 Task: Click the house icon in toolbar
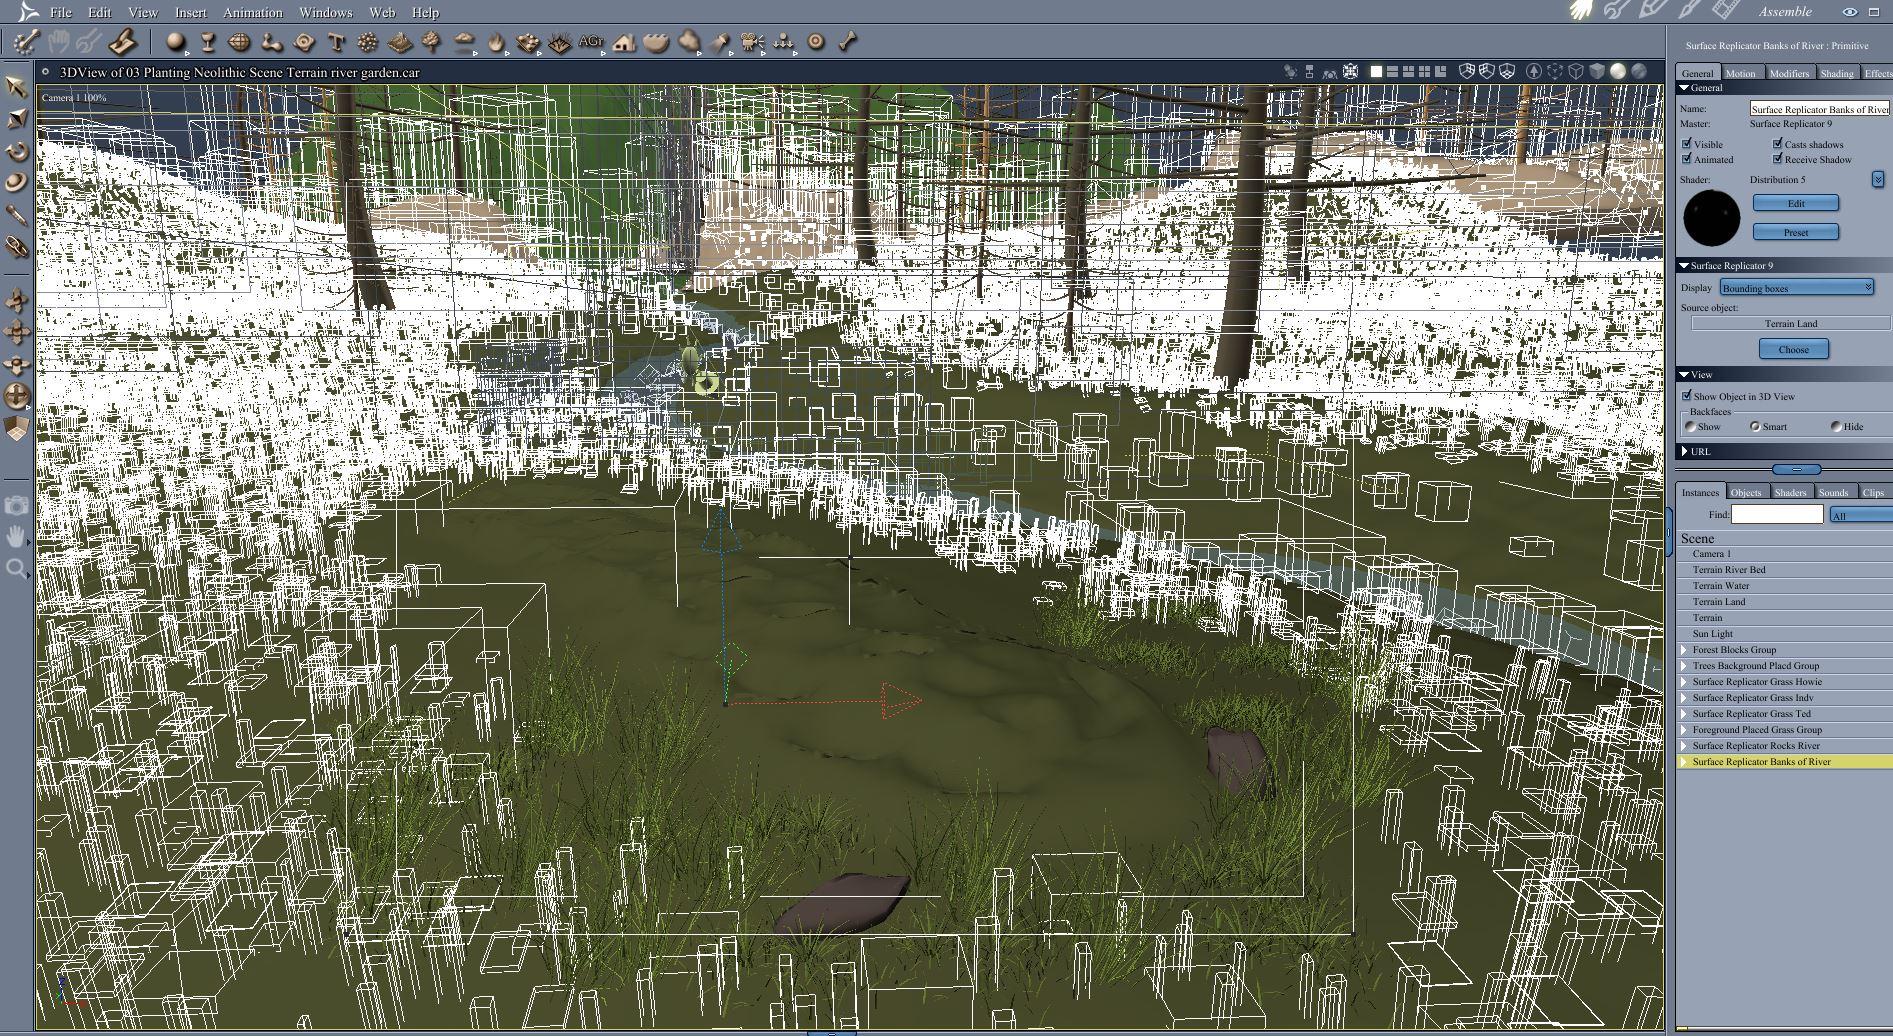624,42
